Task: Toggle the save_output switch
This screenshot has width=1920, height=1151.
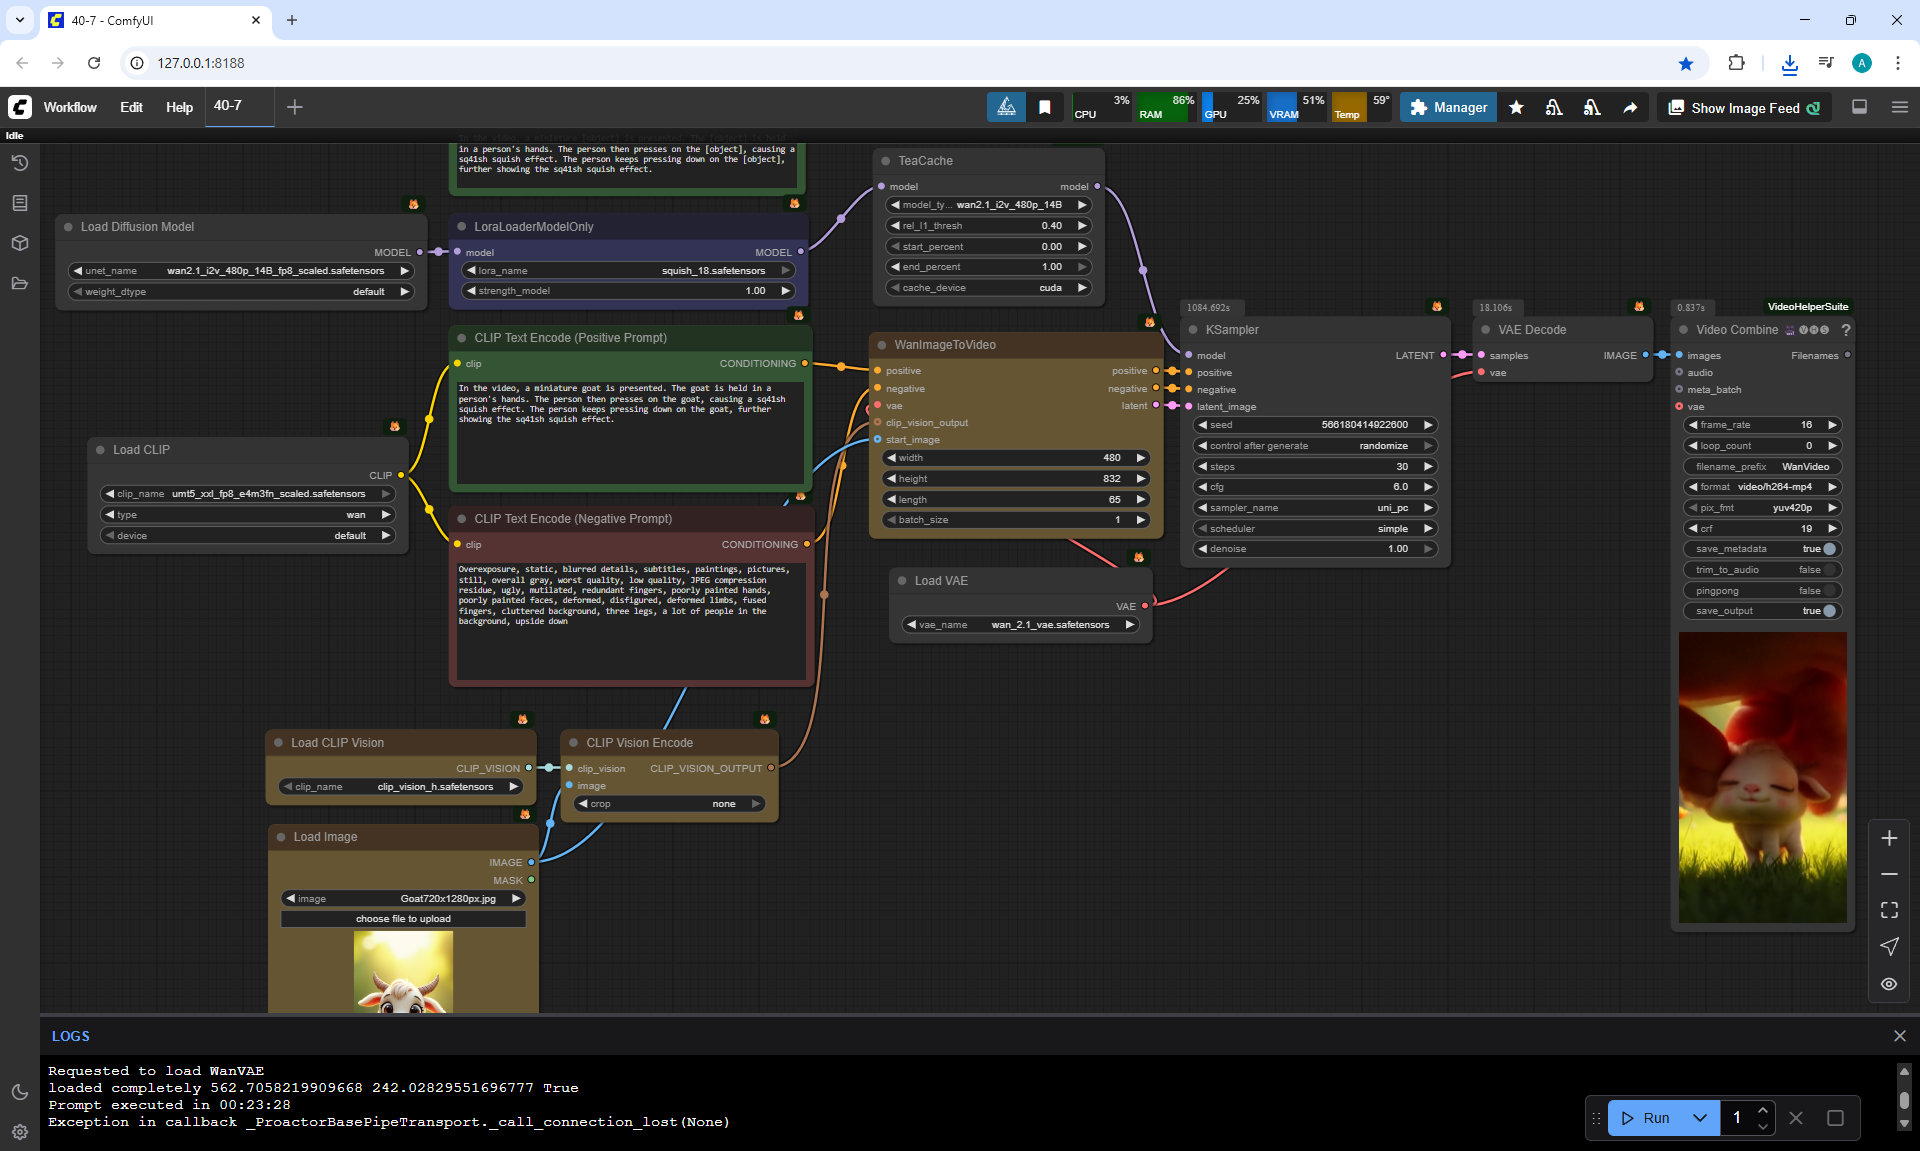Action: pos(1829,611)
